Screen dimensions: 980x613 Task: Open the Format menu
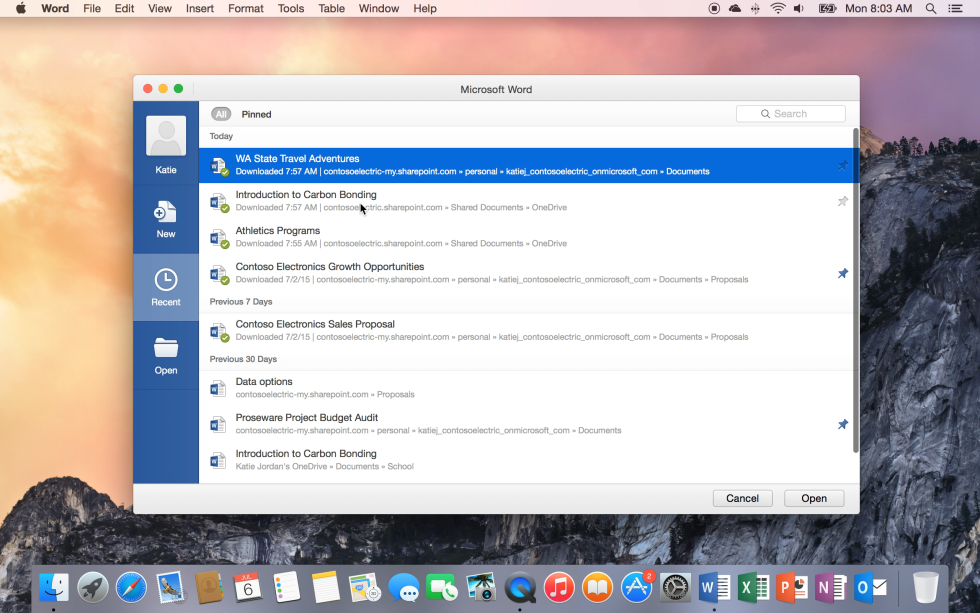coord(245,8)
